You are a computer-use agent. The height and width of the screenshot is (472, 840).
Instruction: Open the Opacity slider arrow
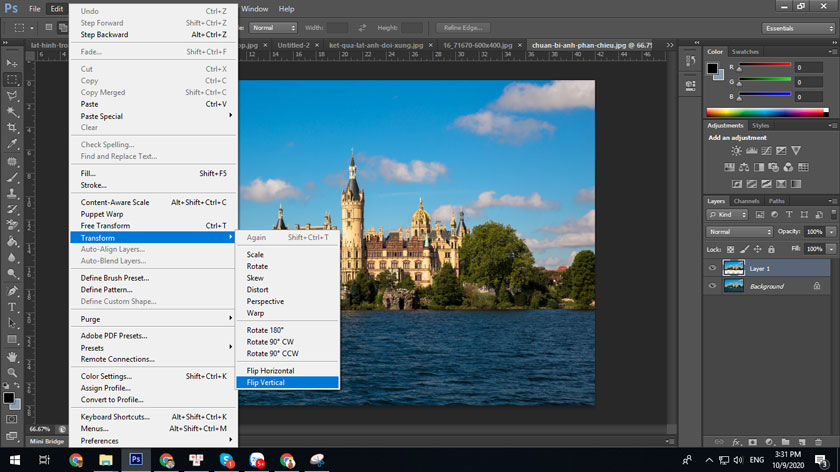831,232
